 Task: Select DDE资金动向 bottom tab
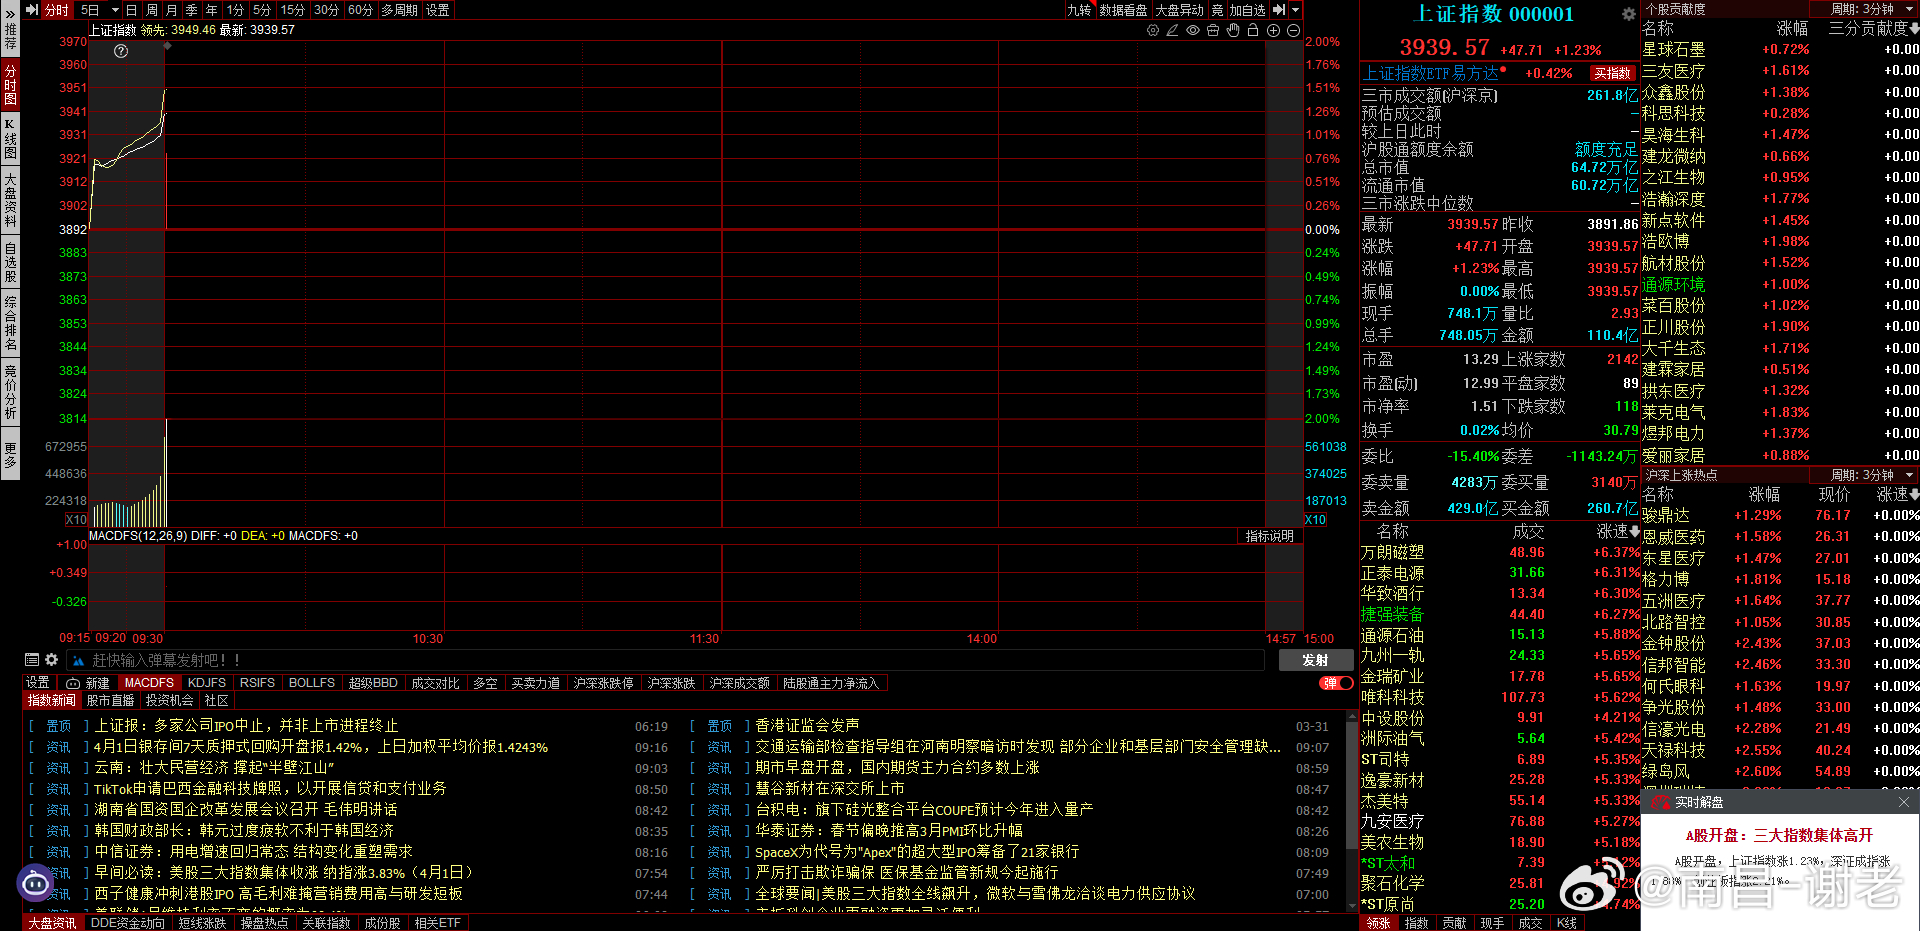tap(128, 923)
